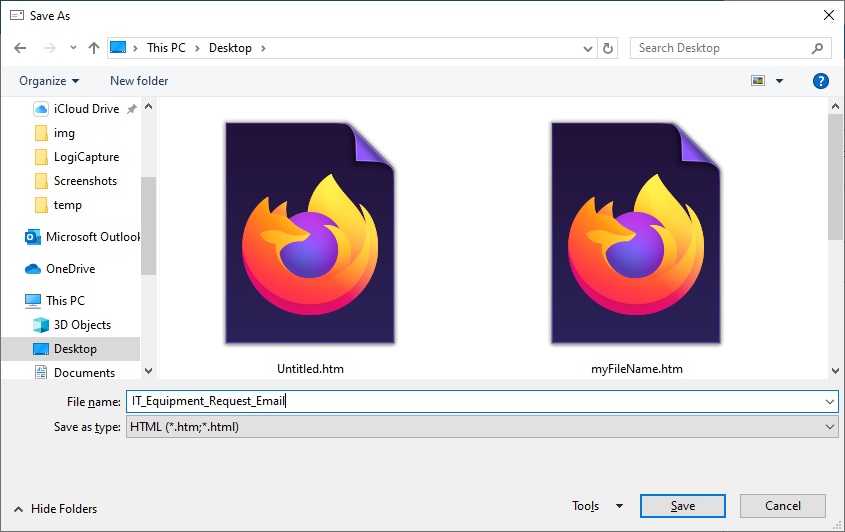Open the Tools menu
845x532 pixels.
click(x=597, y=506)
